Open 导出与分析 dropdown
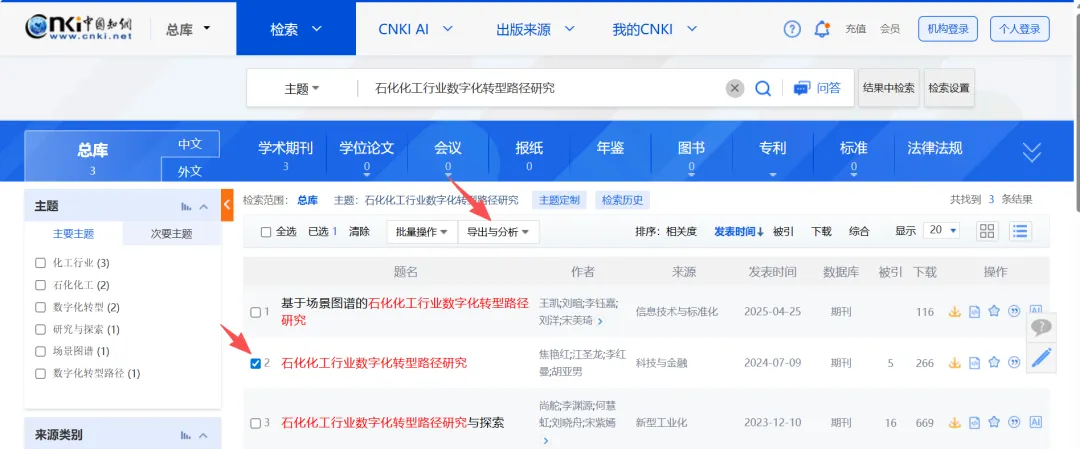1080x449 pixels. [x=498, y=232]
